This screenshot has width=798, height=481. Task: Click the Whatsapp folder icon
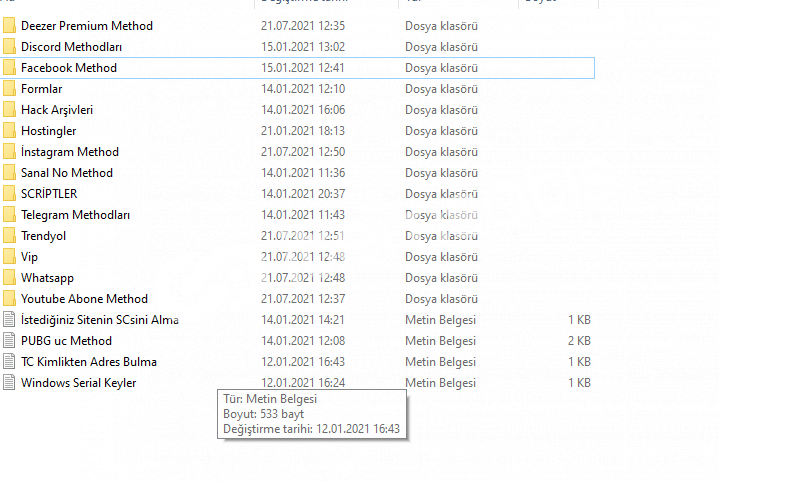click(9, 277)
